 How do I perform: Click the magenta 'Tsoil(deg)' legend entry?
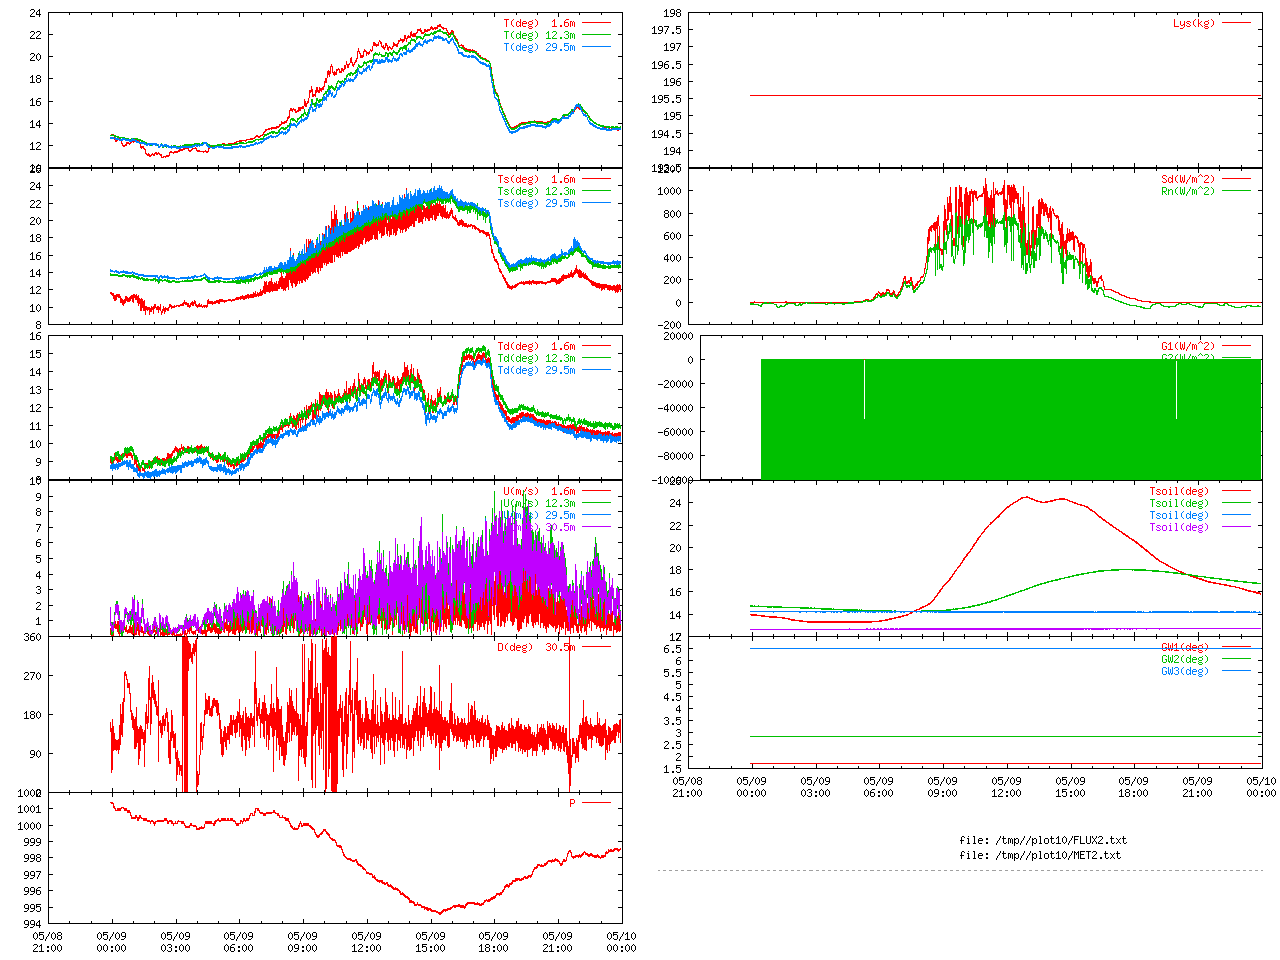click(x=1199, y=528)
